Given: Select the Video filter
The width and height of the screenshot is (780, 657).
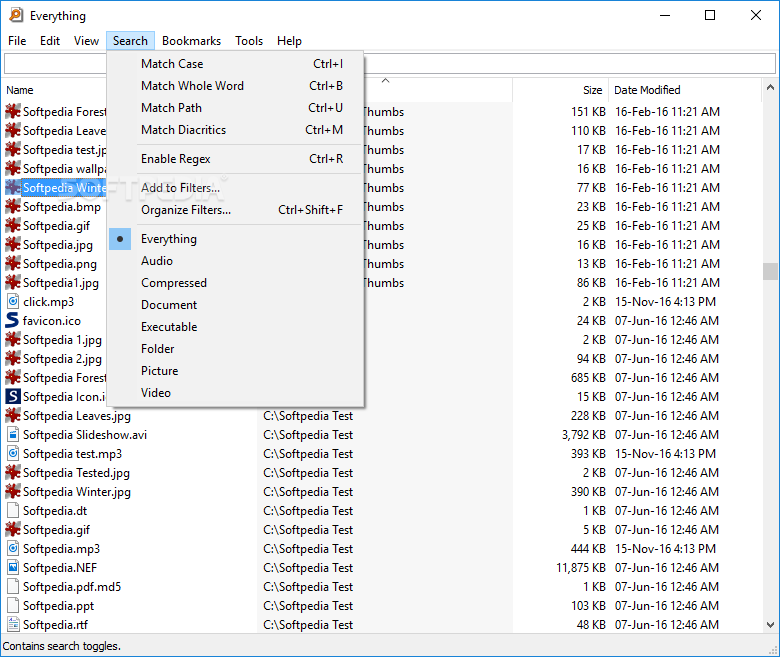Looking at the screenshot, I should [x=235, y=392].
